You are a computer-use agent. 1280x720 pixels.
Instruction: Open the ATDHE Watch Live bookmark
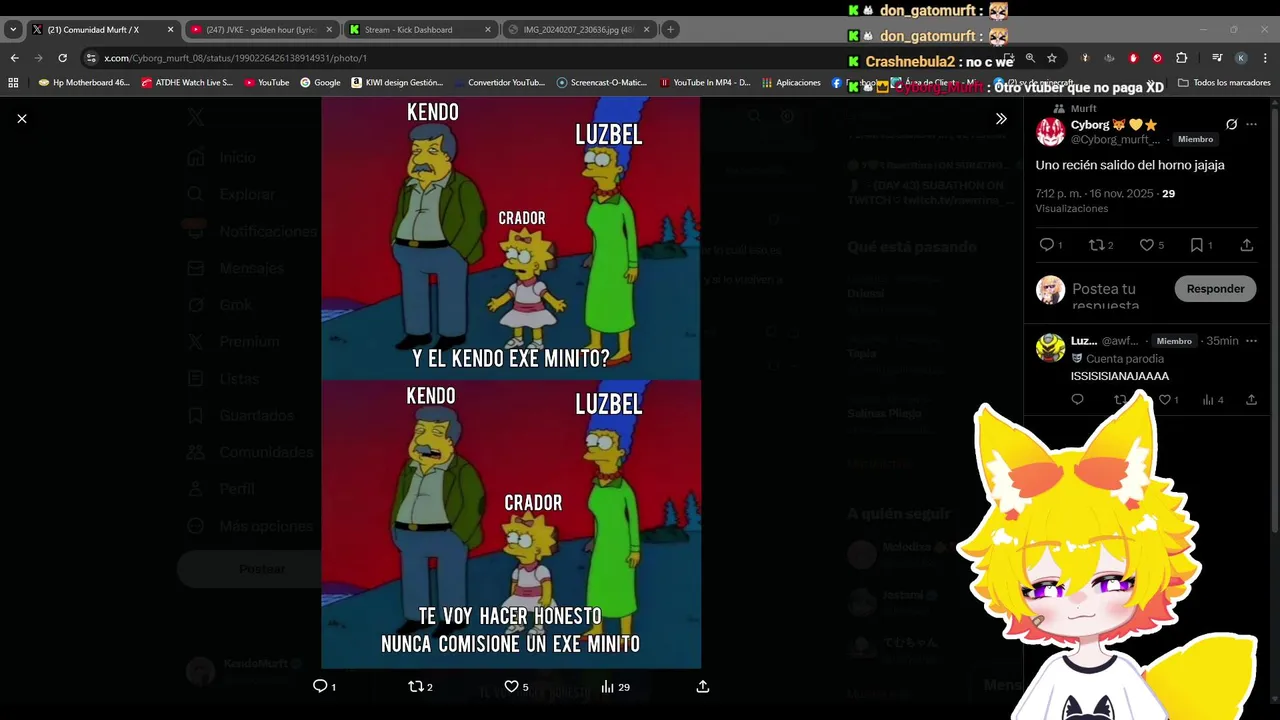tap(187, 83)
